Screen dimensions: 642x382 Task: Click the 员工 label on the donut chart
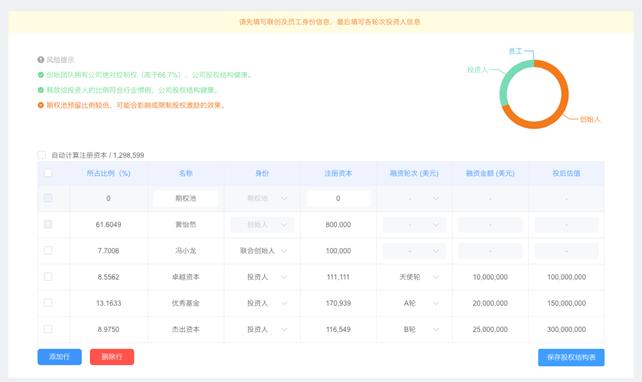[515, 51]
